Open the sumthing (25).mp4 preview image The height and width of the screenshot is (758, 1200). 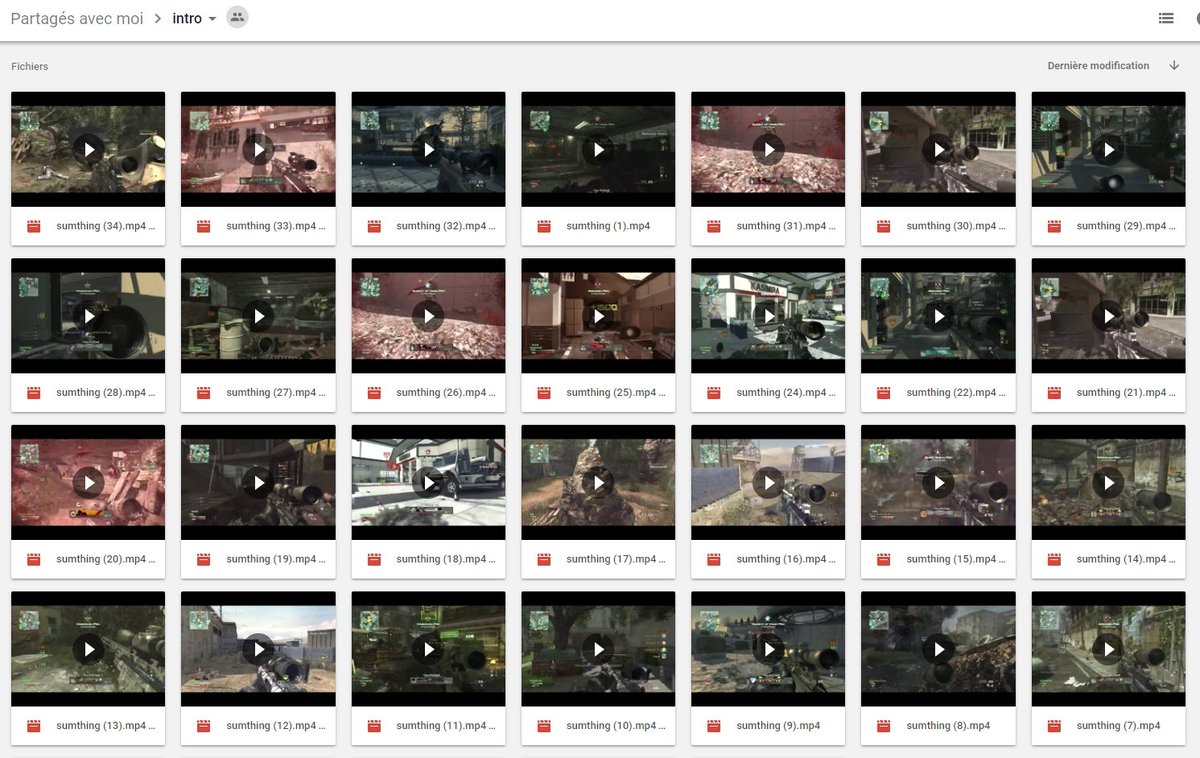pyautogui.click(x=598, y=316)
